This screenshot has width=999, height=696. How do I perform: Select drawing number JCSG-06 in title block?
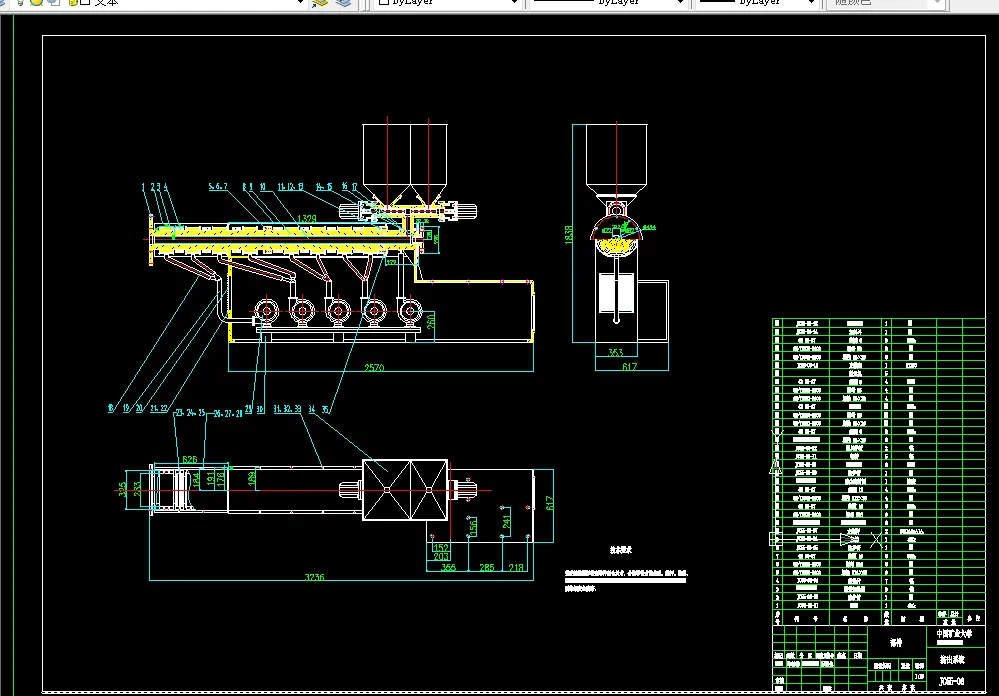click(952, 681)
